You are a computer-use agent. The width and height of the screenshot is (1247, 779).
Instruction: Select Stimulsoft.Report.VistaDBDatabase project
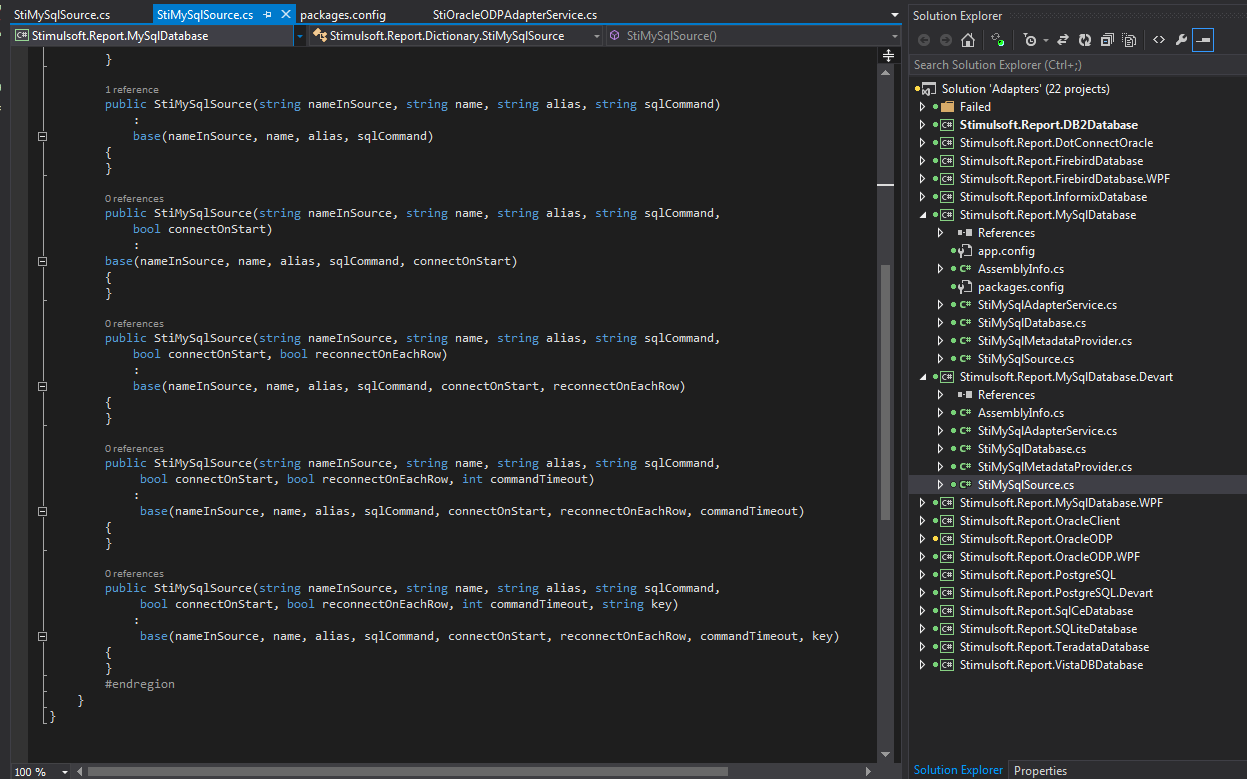coord(1051,665)
